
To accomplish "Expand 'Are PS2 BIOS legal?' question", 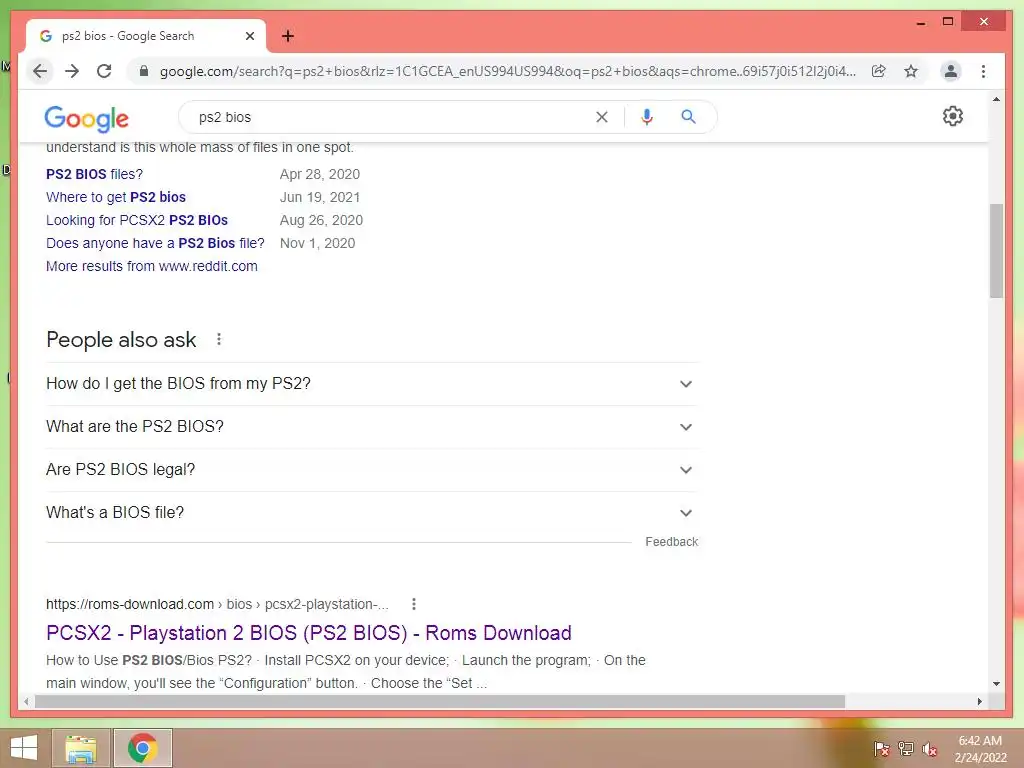I will (371, 470).
